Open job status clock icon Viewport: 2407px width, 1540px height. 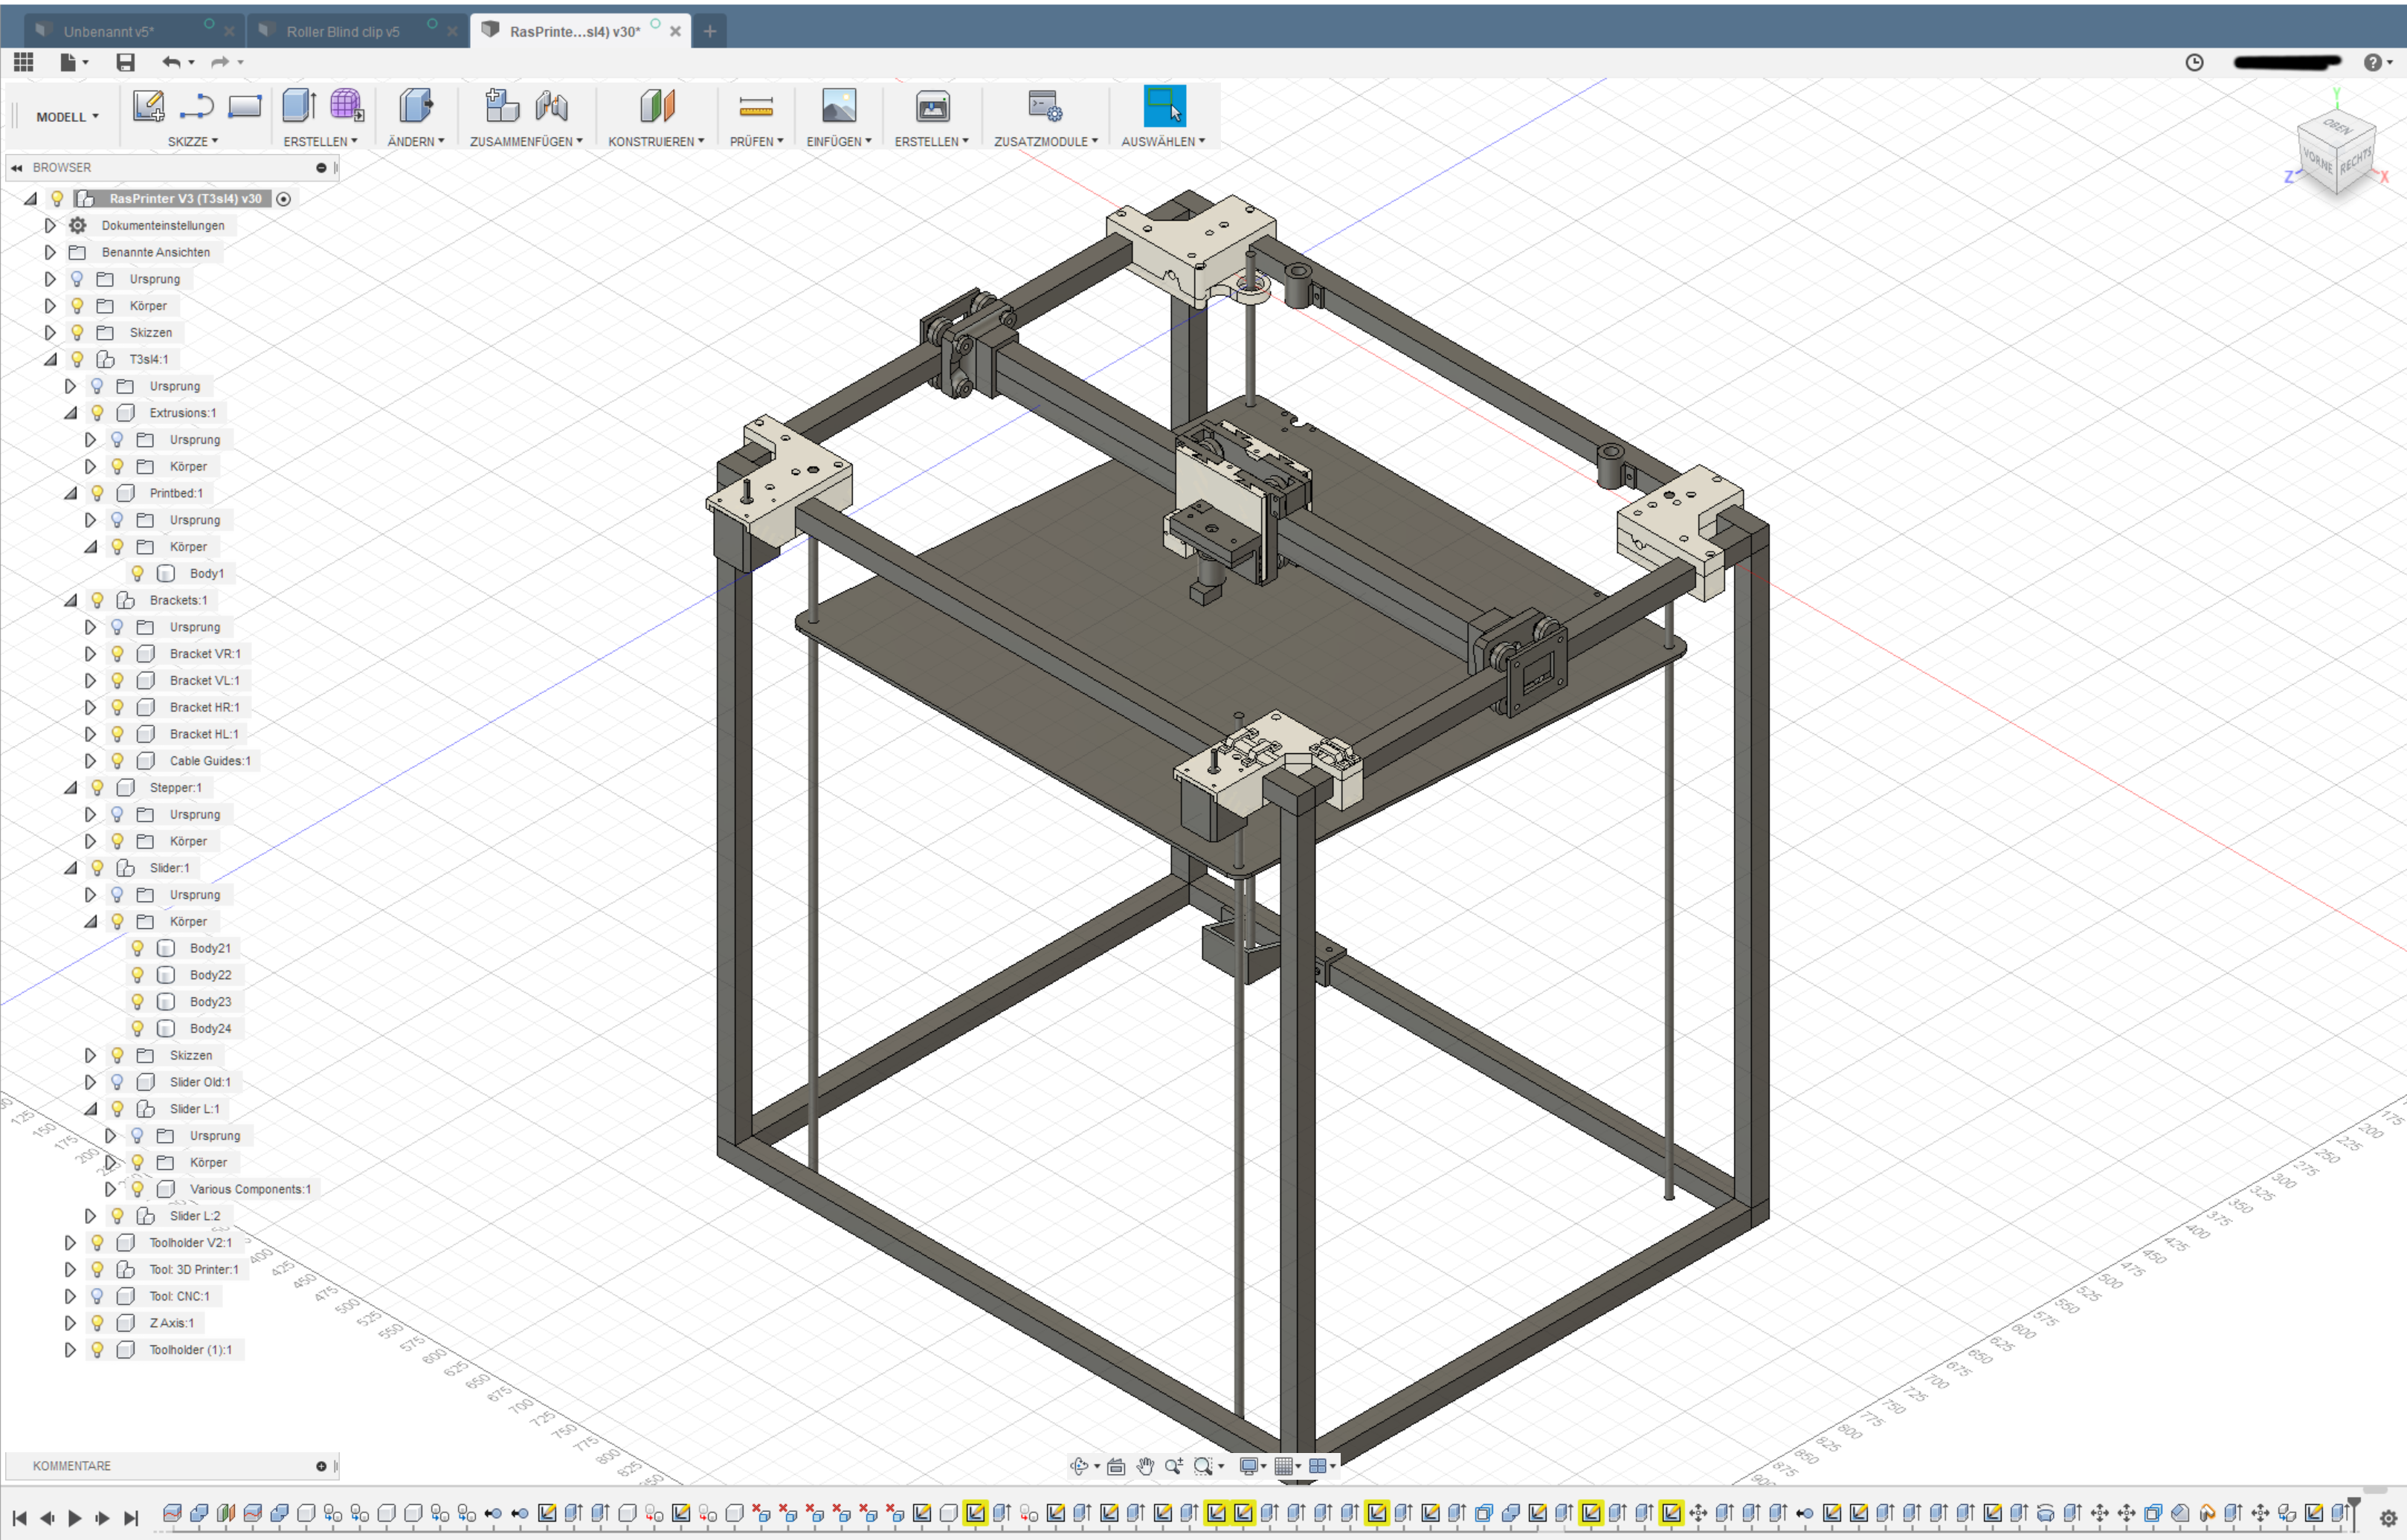[2194, 62]
